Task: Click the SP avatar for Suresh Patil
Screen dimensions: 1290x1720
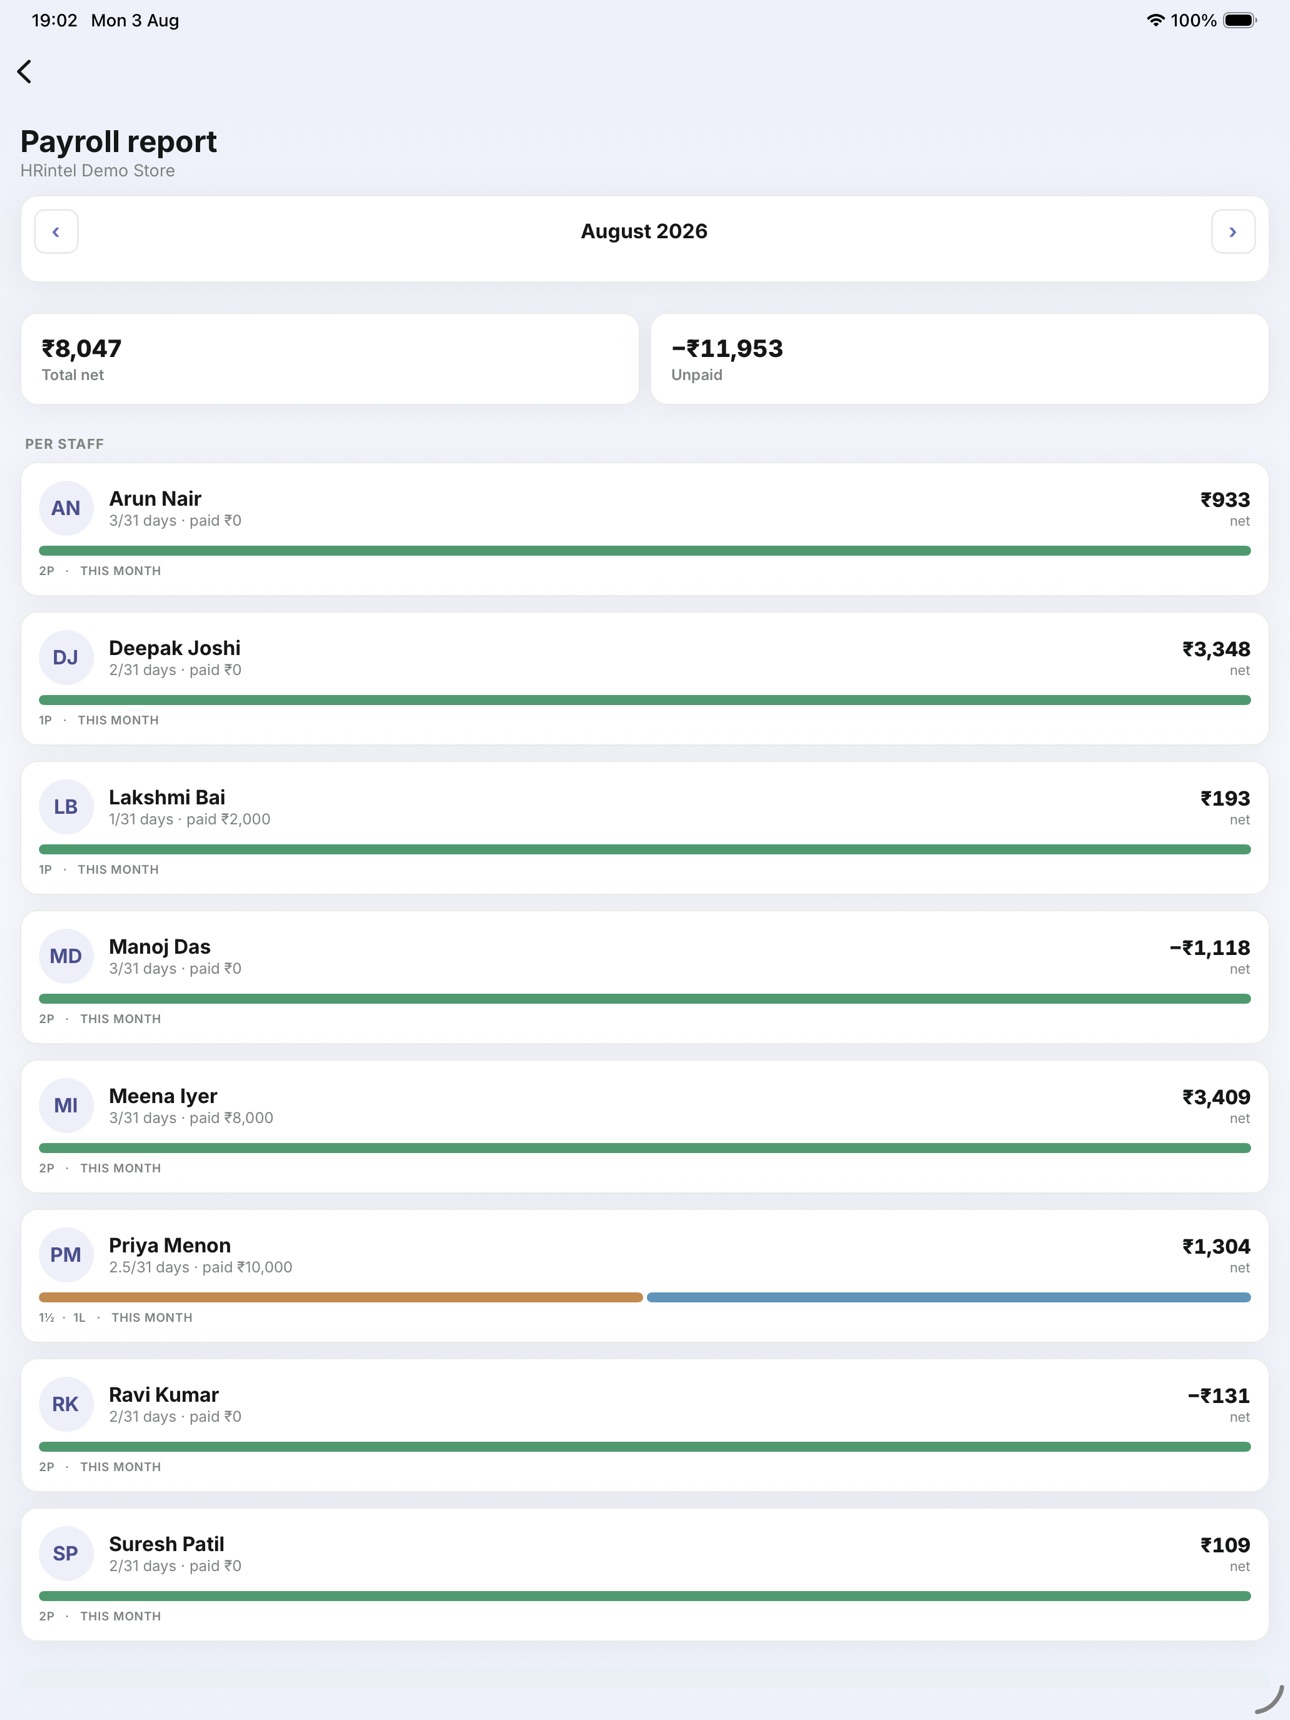Action: pos(66,1553)
